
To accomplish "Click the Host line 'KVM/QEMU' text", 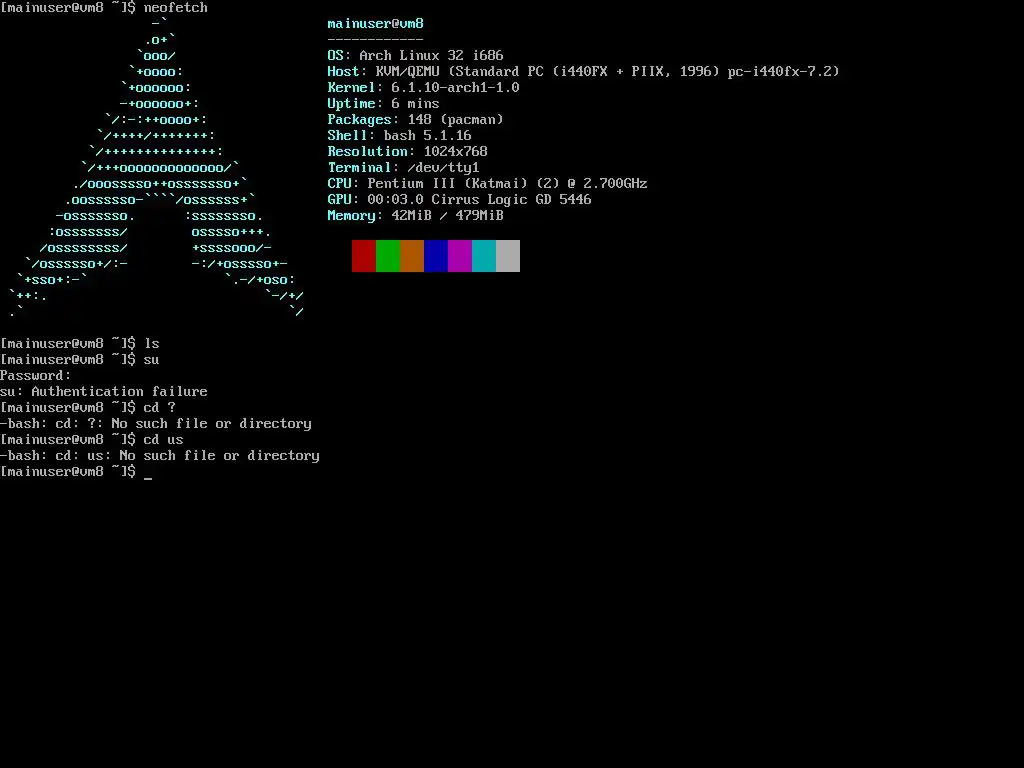I will [x=408, y=71].
